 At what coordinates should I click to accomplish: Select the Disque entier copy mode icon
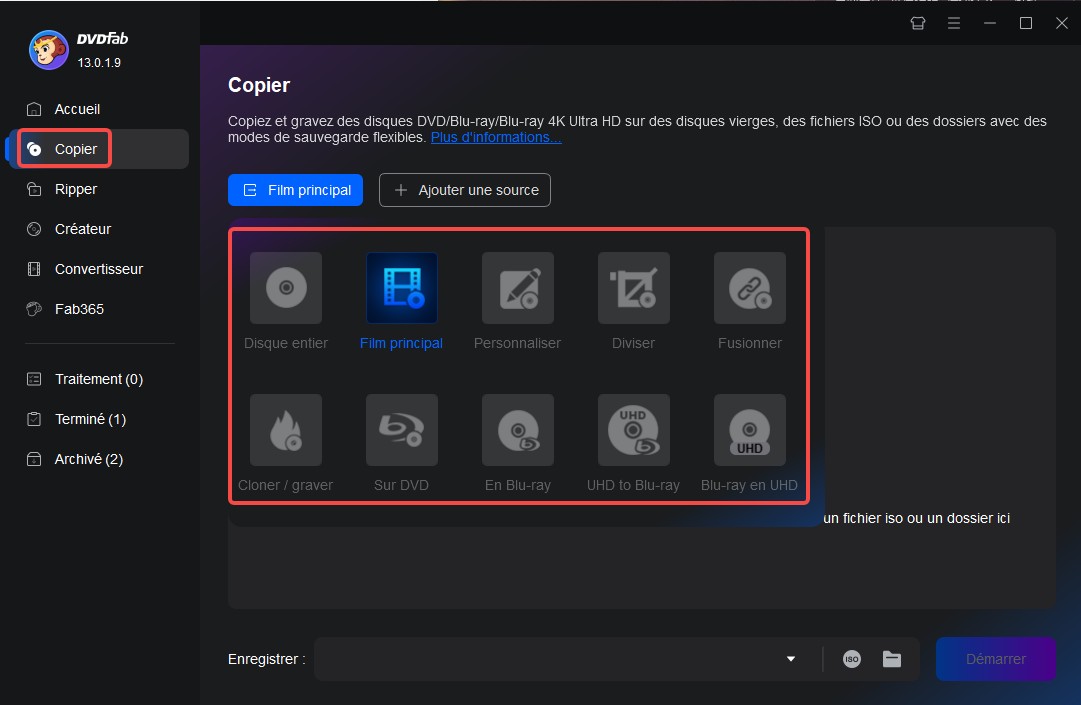point(285,287)
